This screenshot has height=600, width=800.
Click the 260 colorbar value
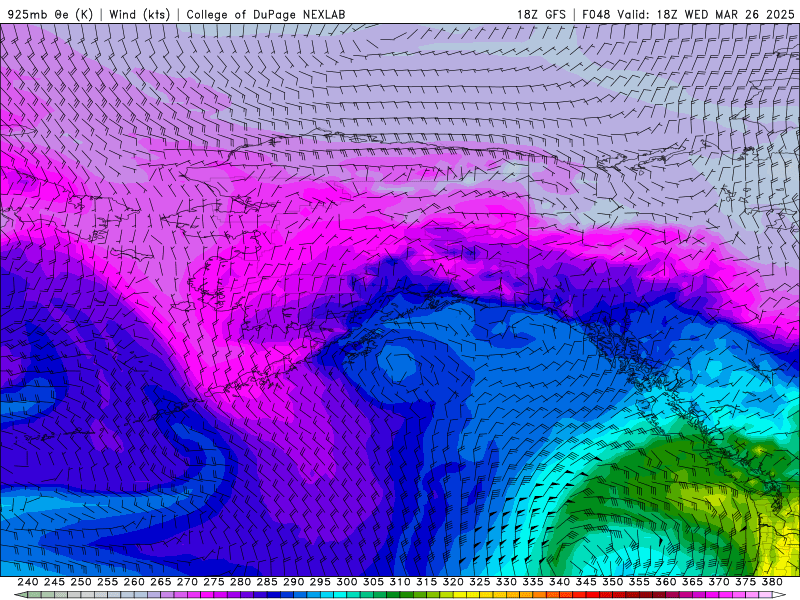point(134,582)
